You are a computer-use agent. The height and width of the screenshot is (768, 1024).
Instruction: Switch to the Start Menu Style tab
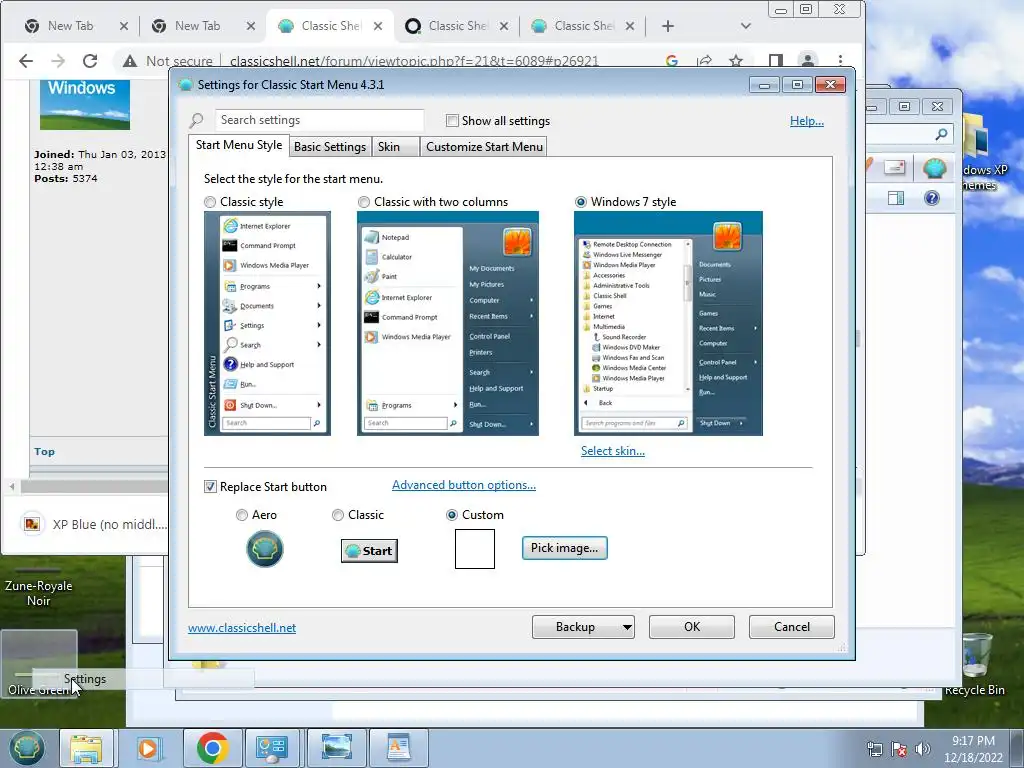pyautogui.click(x=238, y=145)
